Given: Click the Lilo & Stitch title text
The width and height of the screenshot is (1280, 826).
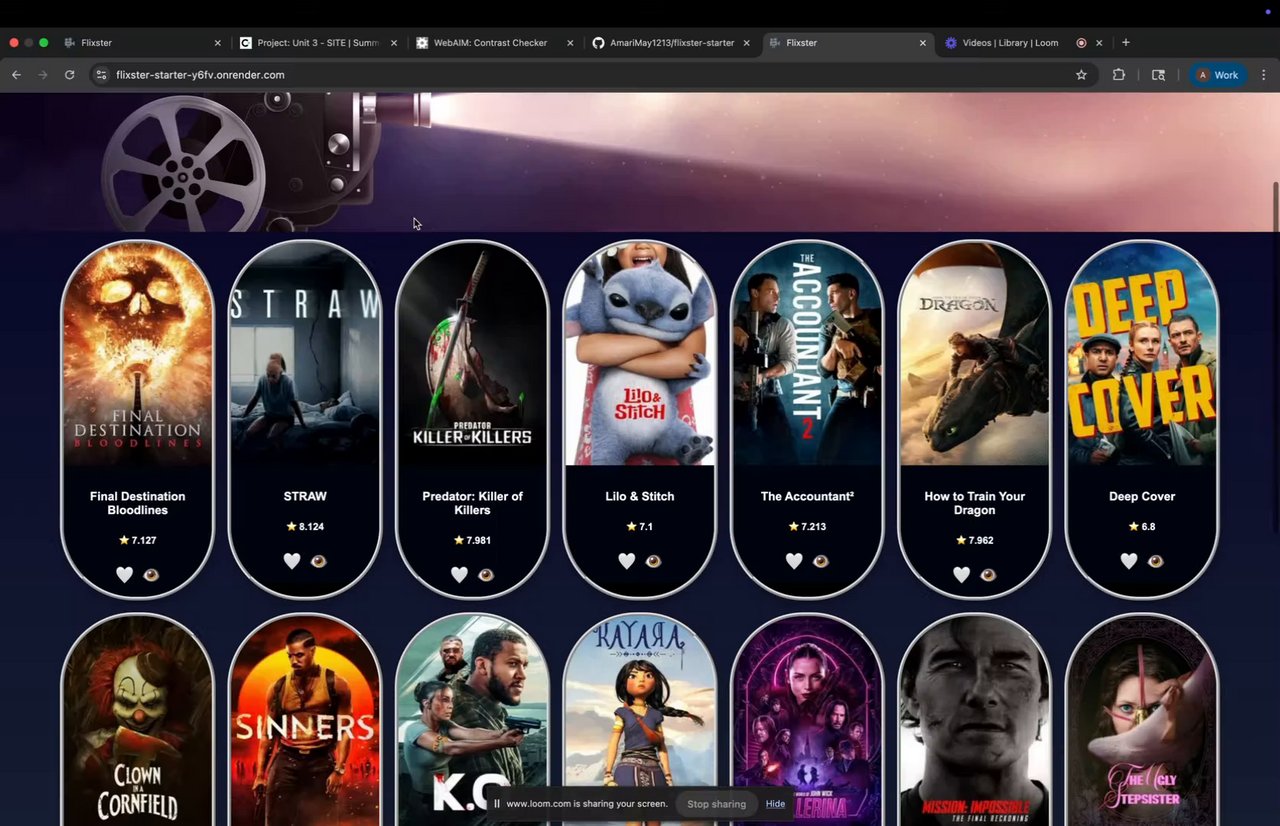Looking at the screenshot, I should tap(640, 496).
